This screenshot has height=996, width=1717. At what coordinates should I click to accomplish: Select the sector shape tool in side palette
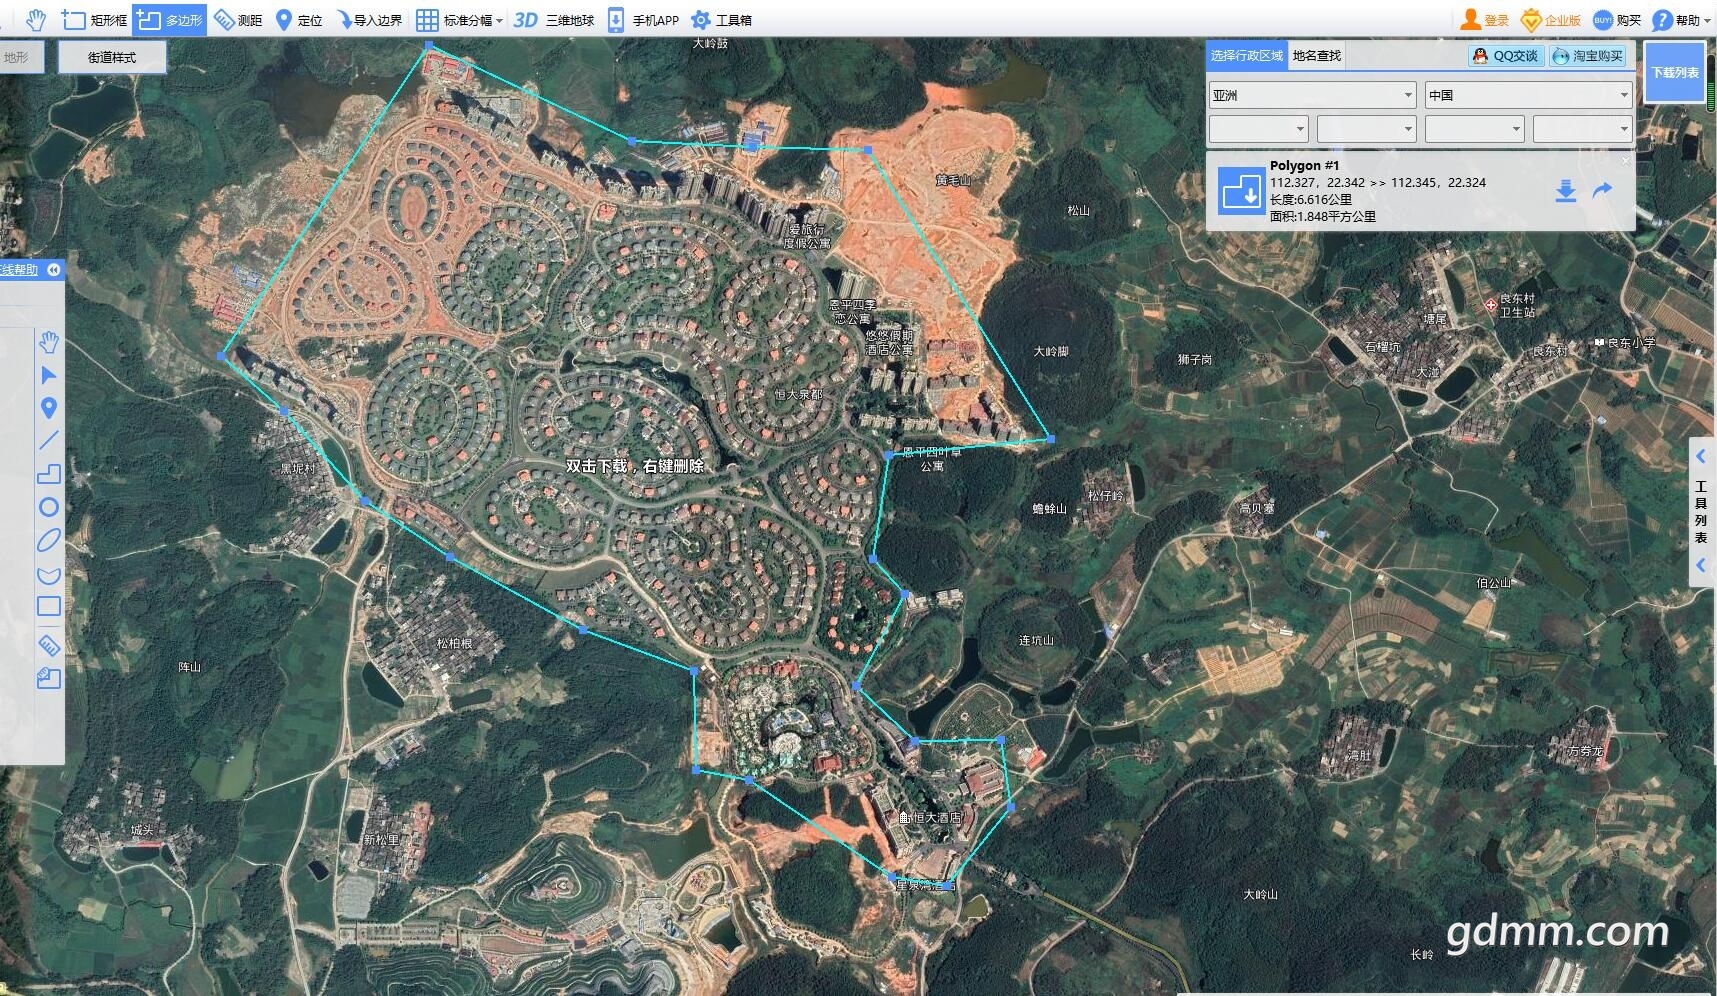coord(48,574)
